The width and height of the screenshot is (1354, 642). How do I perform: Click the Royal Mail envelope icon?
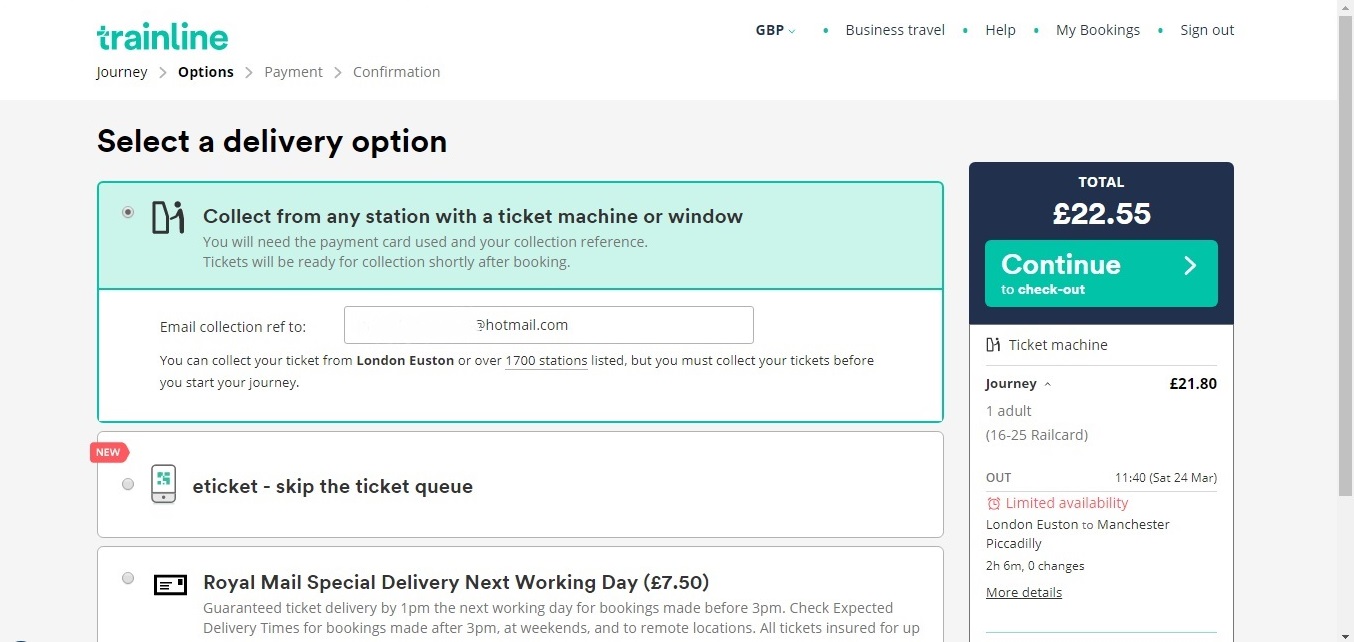pos(170,585)
